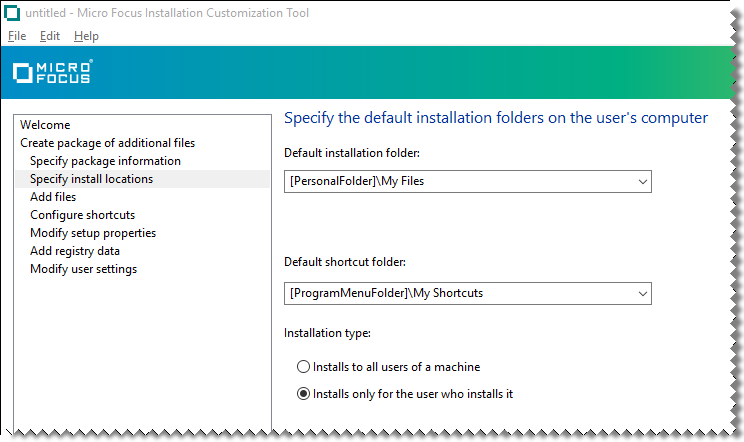Select 'Specify install locations' in navigation

[x=91, y=179]
